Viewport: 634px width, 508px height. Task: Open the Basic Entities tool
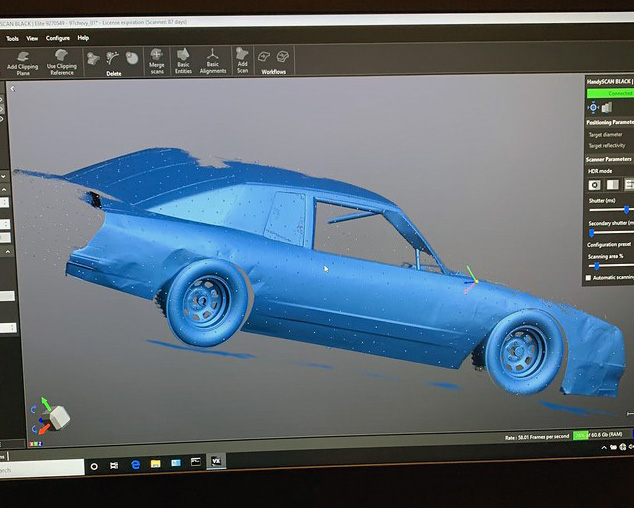point(183,61)
